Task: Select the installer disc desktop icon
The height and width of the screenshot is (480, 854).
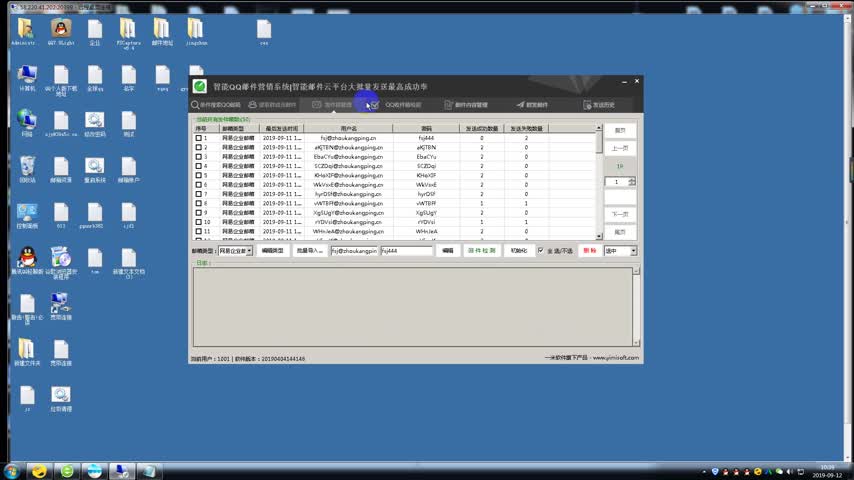Action: click(60, 263)
